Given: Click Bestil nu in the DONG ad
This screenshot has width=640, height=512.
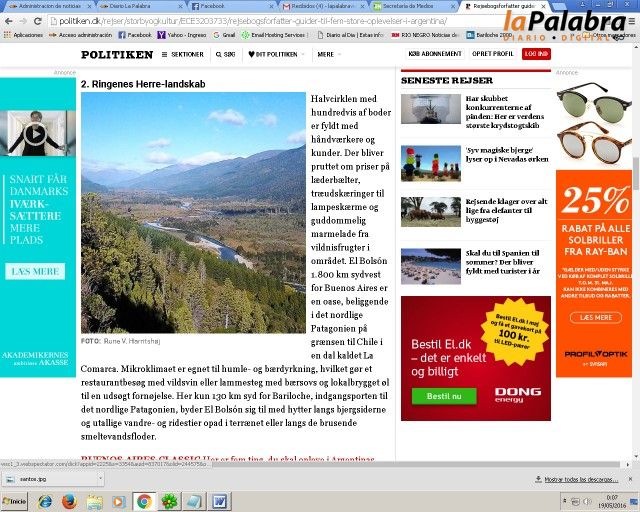Looking at the screenshot, I should (443, 396).
